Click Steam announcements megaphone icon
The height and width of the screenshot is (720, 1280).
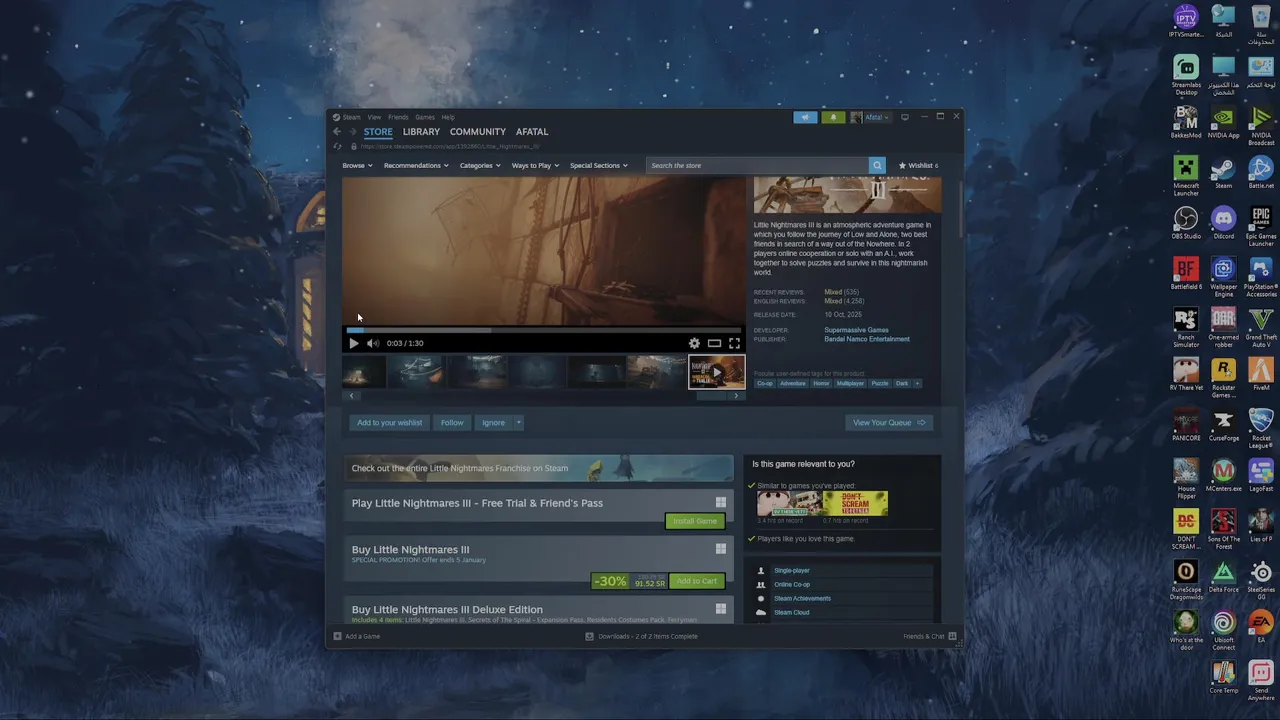click(x=805, y=117)
